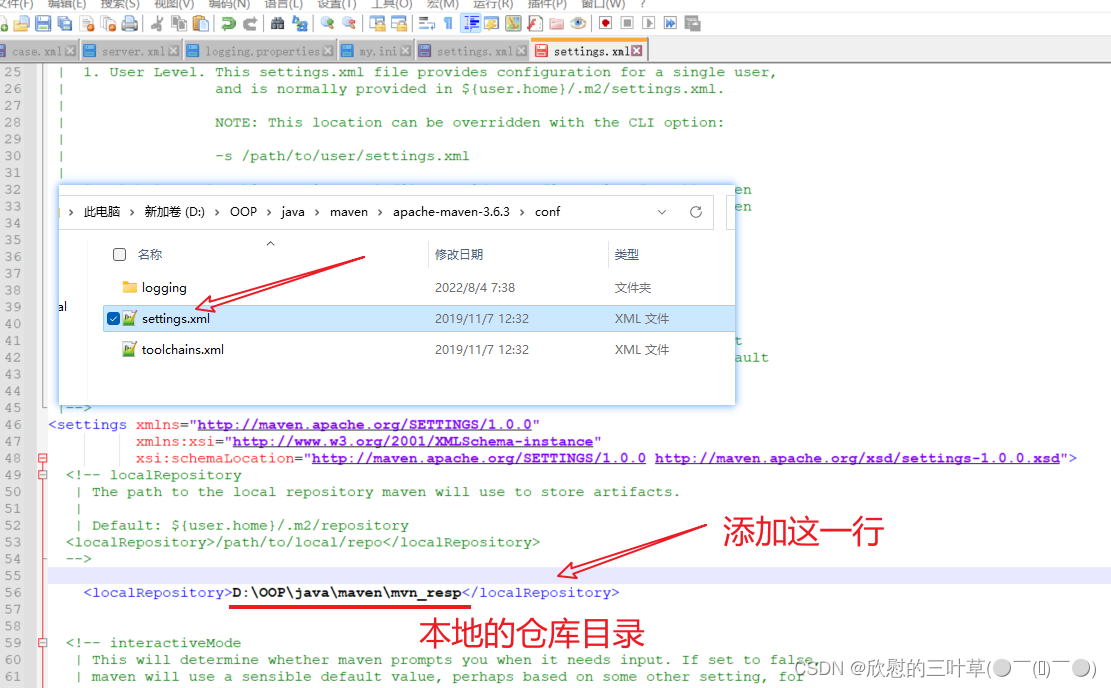Paste from clipboard using the toolbar icon
Image resolution: width=1111 pixels, height=688 pixels.
201,23
